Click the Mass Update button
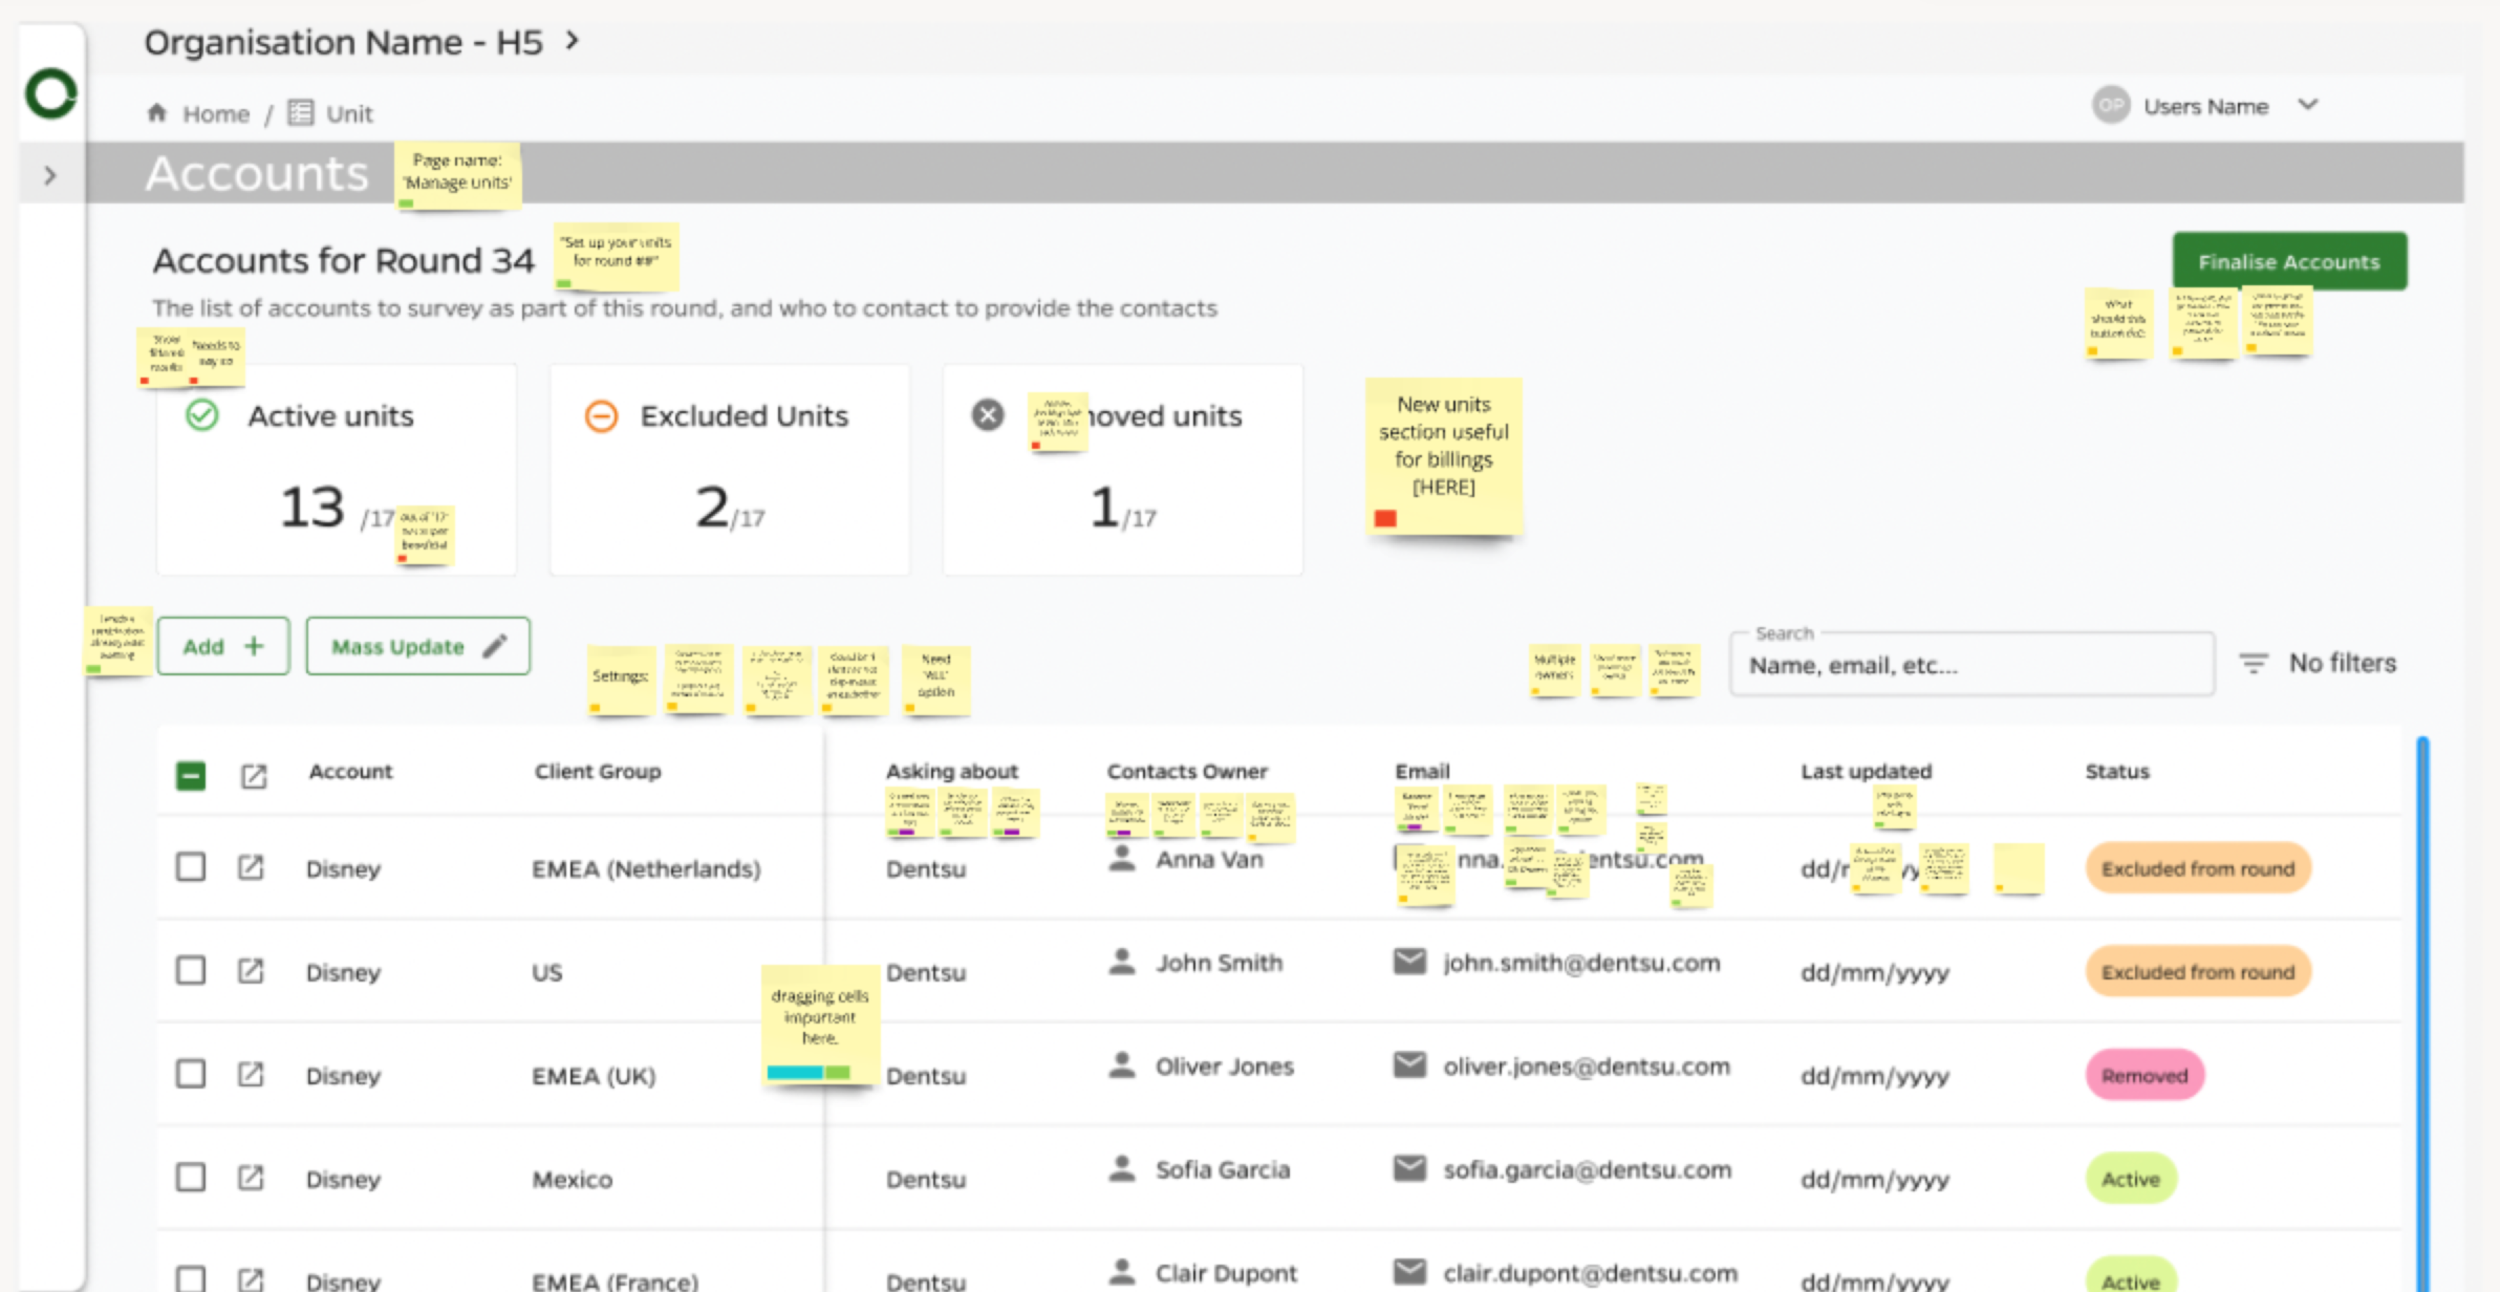Image resolution: width=2500 pixels, height=1292 pixels. tap(418, 646)
